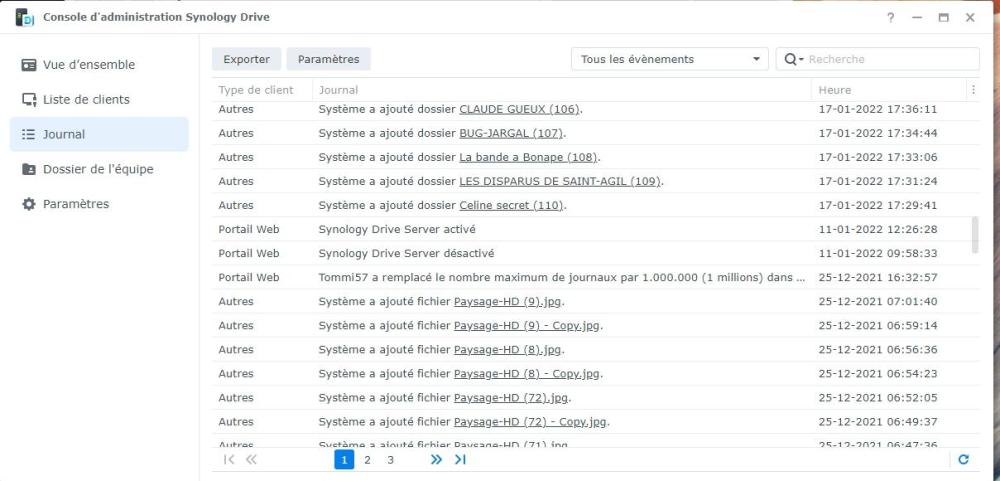The height and width of the screenshot is (481, 1000).
Task: Click the timestamp 25-12-2021 07:01:40
Action: [878, 302]
